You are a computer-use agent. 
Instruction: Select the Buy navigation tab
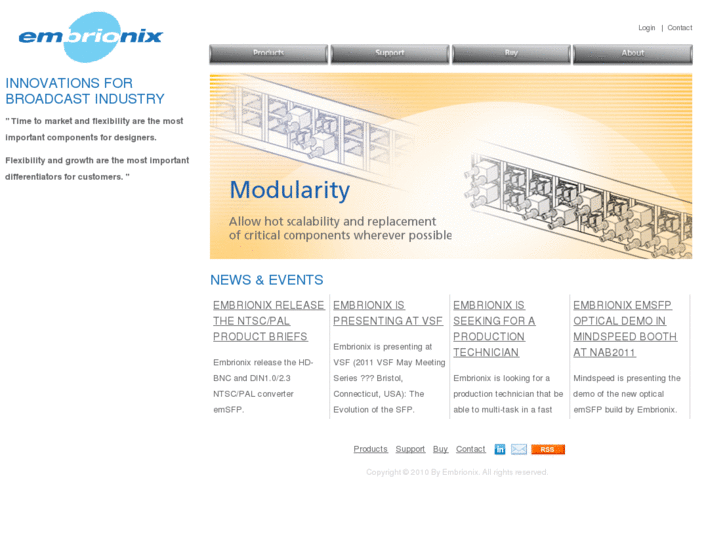click(511, 54)
